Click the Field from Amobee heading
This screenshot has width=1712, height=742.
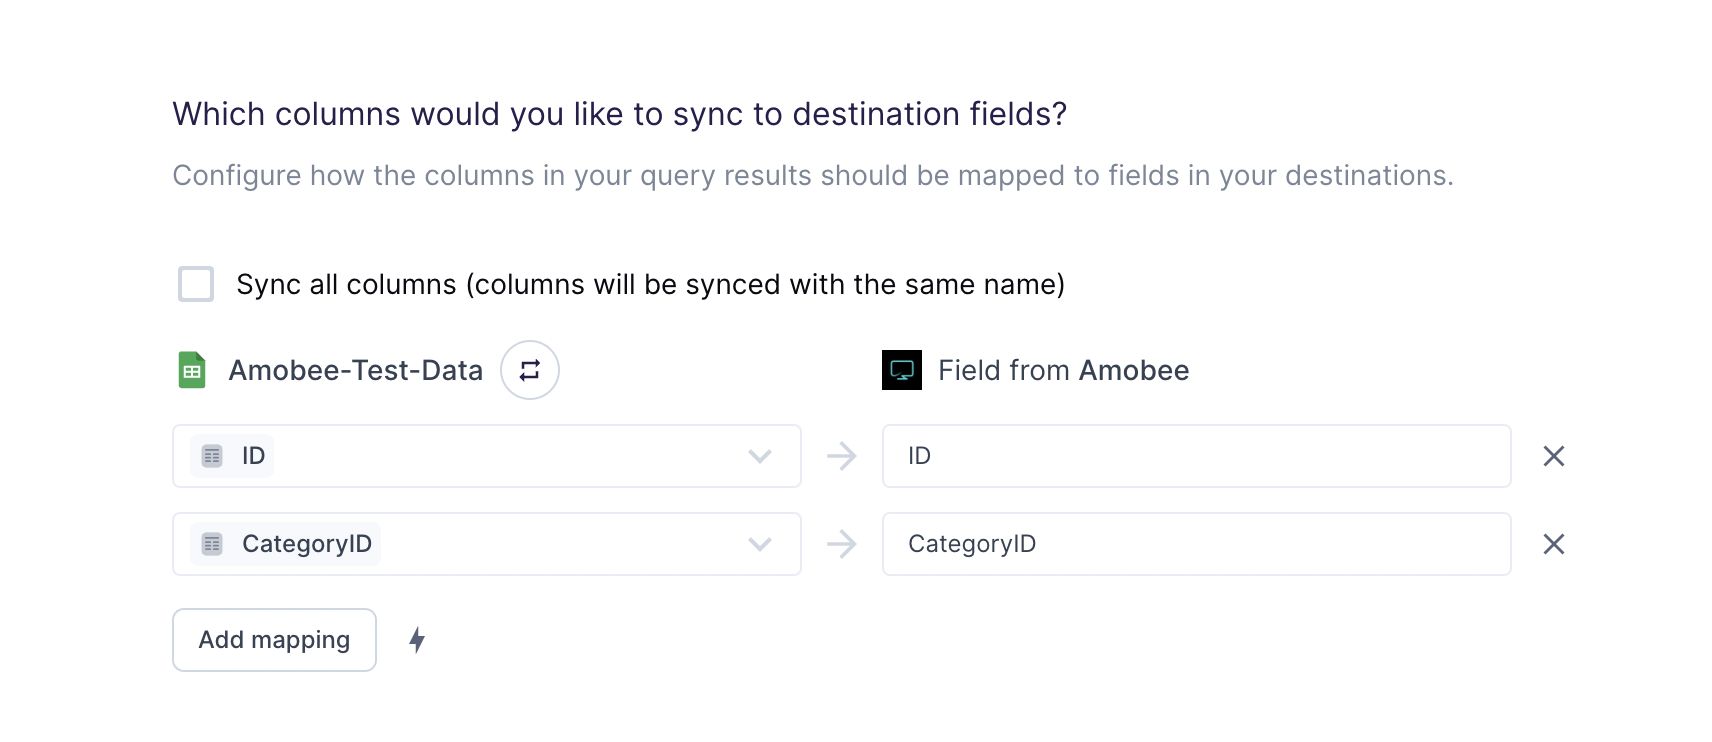pos(1064,371)
